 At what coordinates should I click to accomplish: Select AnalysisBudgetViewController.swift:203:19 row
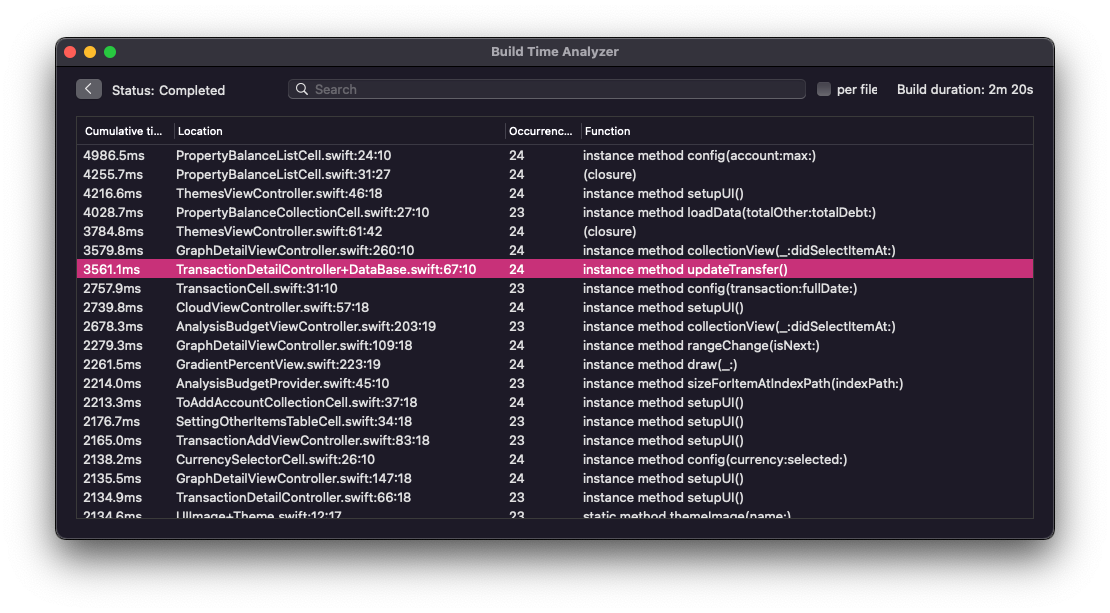pyautogui.click(x=555, y=326)
